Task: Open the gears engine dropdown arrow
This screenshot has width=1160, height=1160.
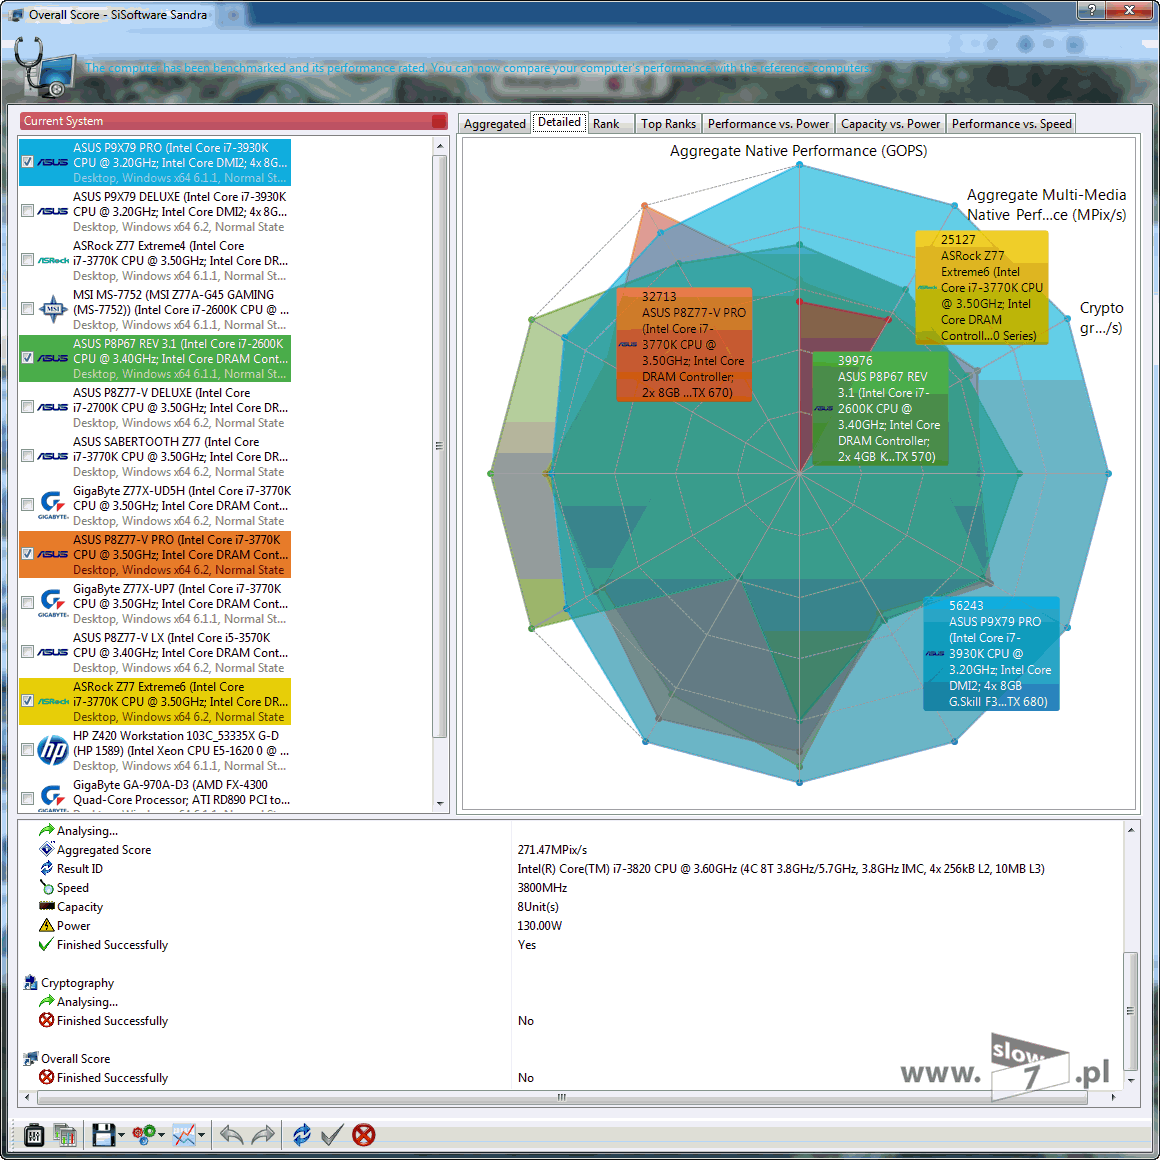Action: click(x=161, y=1136)
